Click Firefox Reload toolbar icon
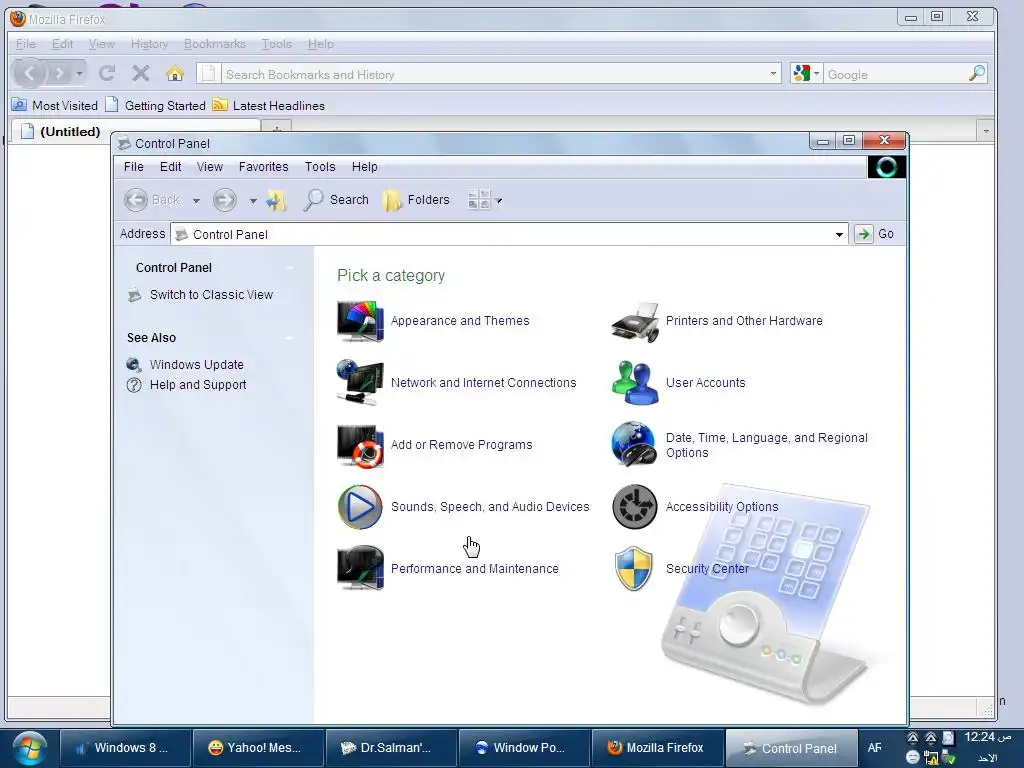The image size is (1024, 768). 107,73
